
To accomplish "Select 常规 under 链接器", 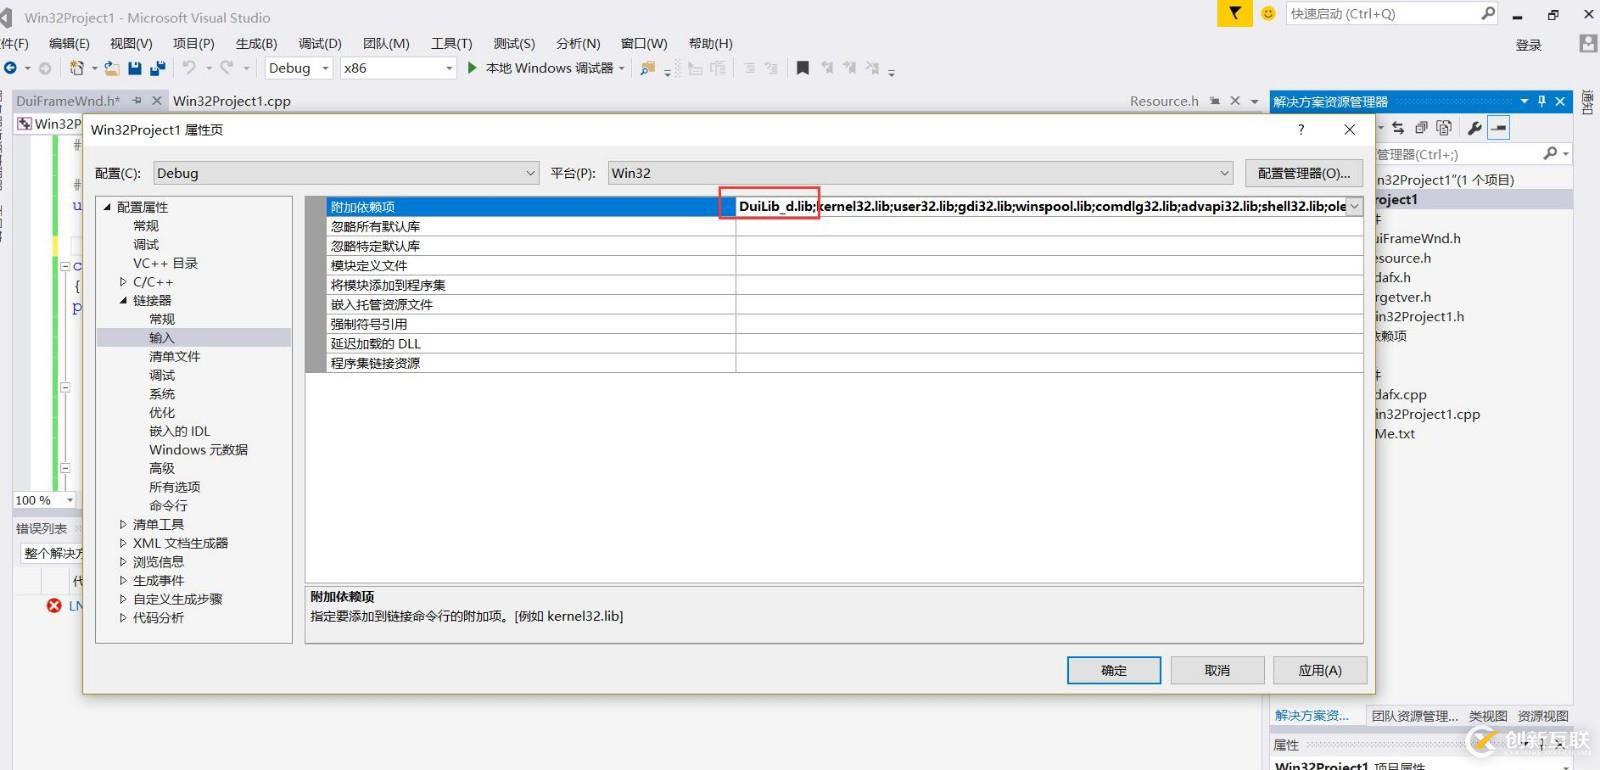I will pos(162,319).
